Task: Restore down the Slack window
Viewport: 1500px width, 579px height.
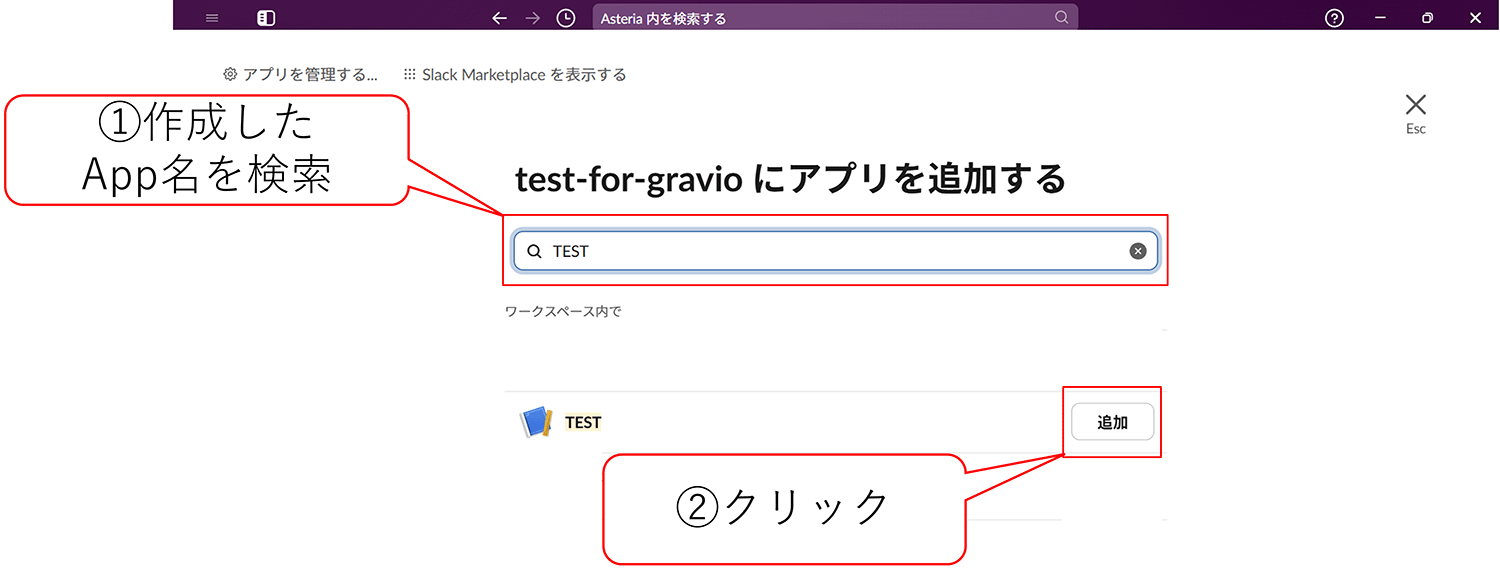Action: point(1428,18)
